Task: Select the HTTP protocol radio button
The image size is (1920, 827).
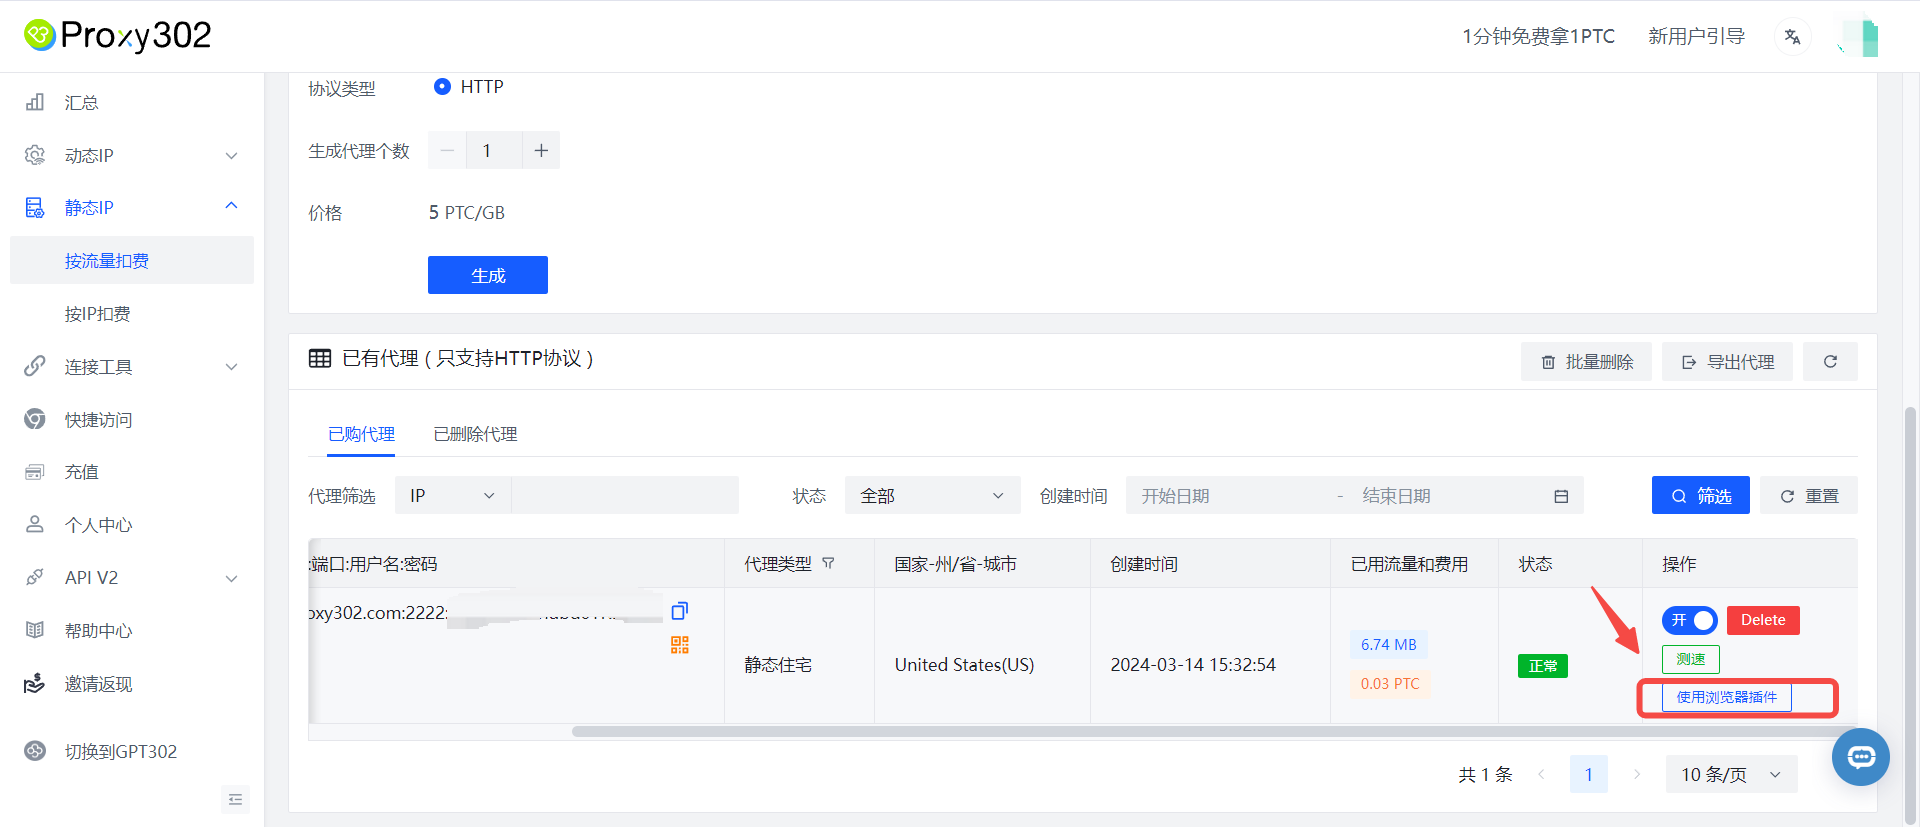Action: tap(442, 87)
